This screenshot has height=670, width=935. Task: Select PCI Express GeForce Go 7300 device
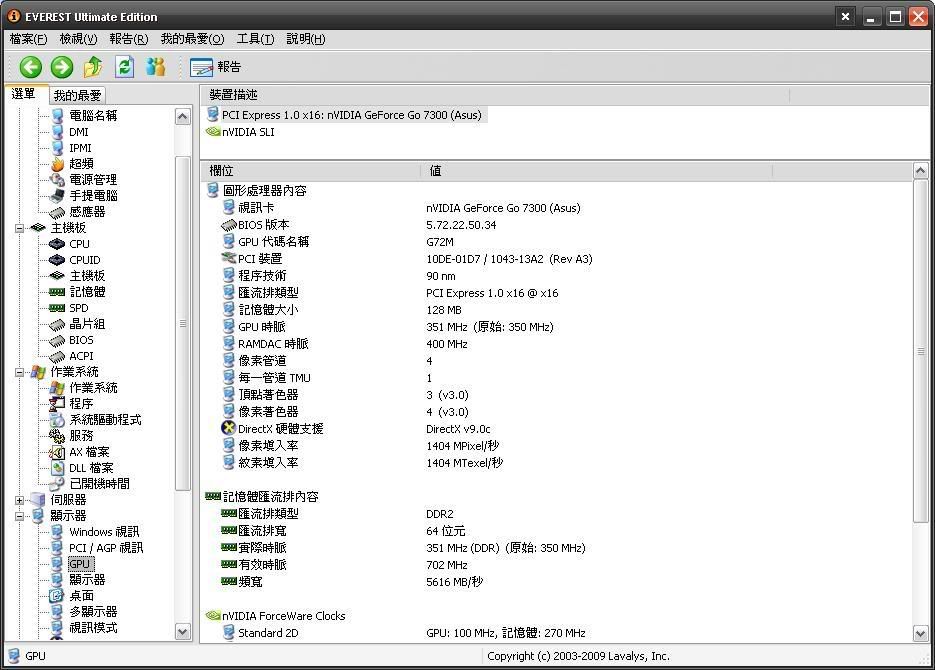pos(346,115)
